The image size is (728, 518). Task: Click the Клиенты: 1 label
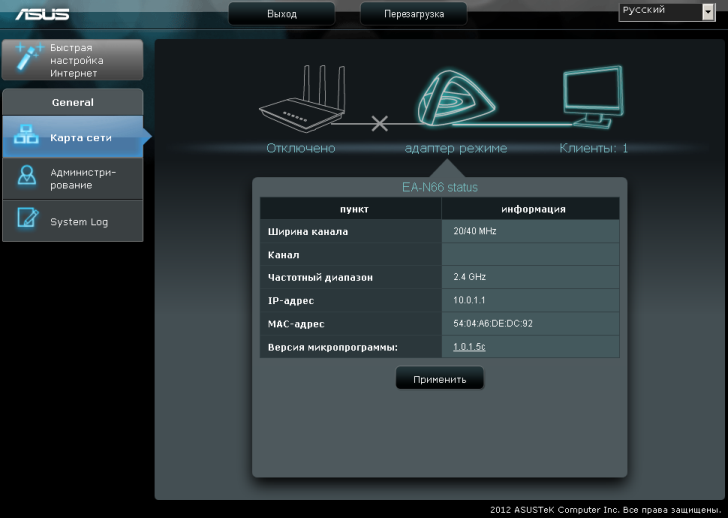pos(593,148)
